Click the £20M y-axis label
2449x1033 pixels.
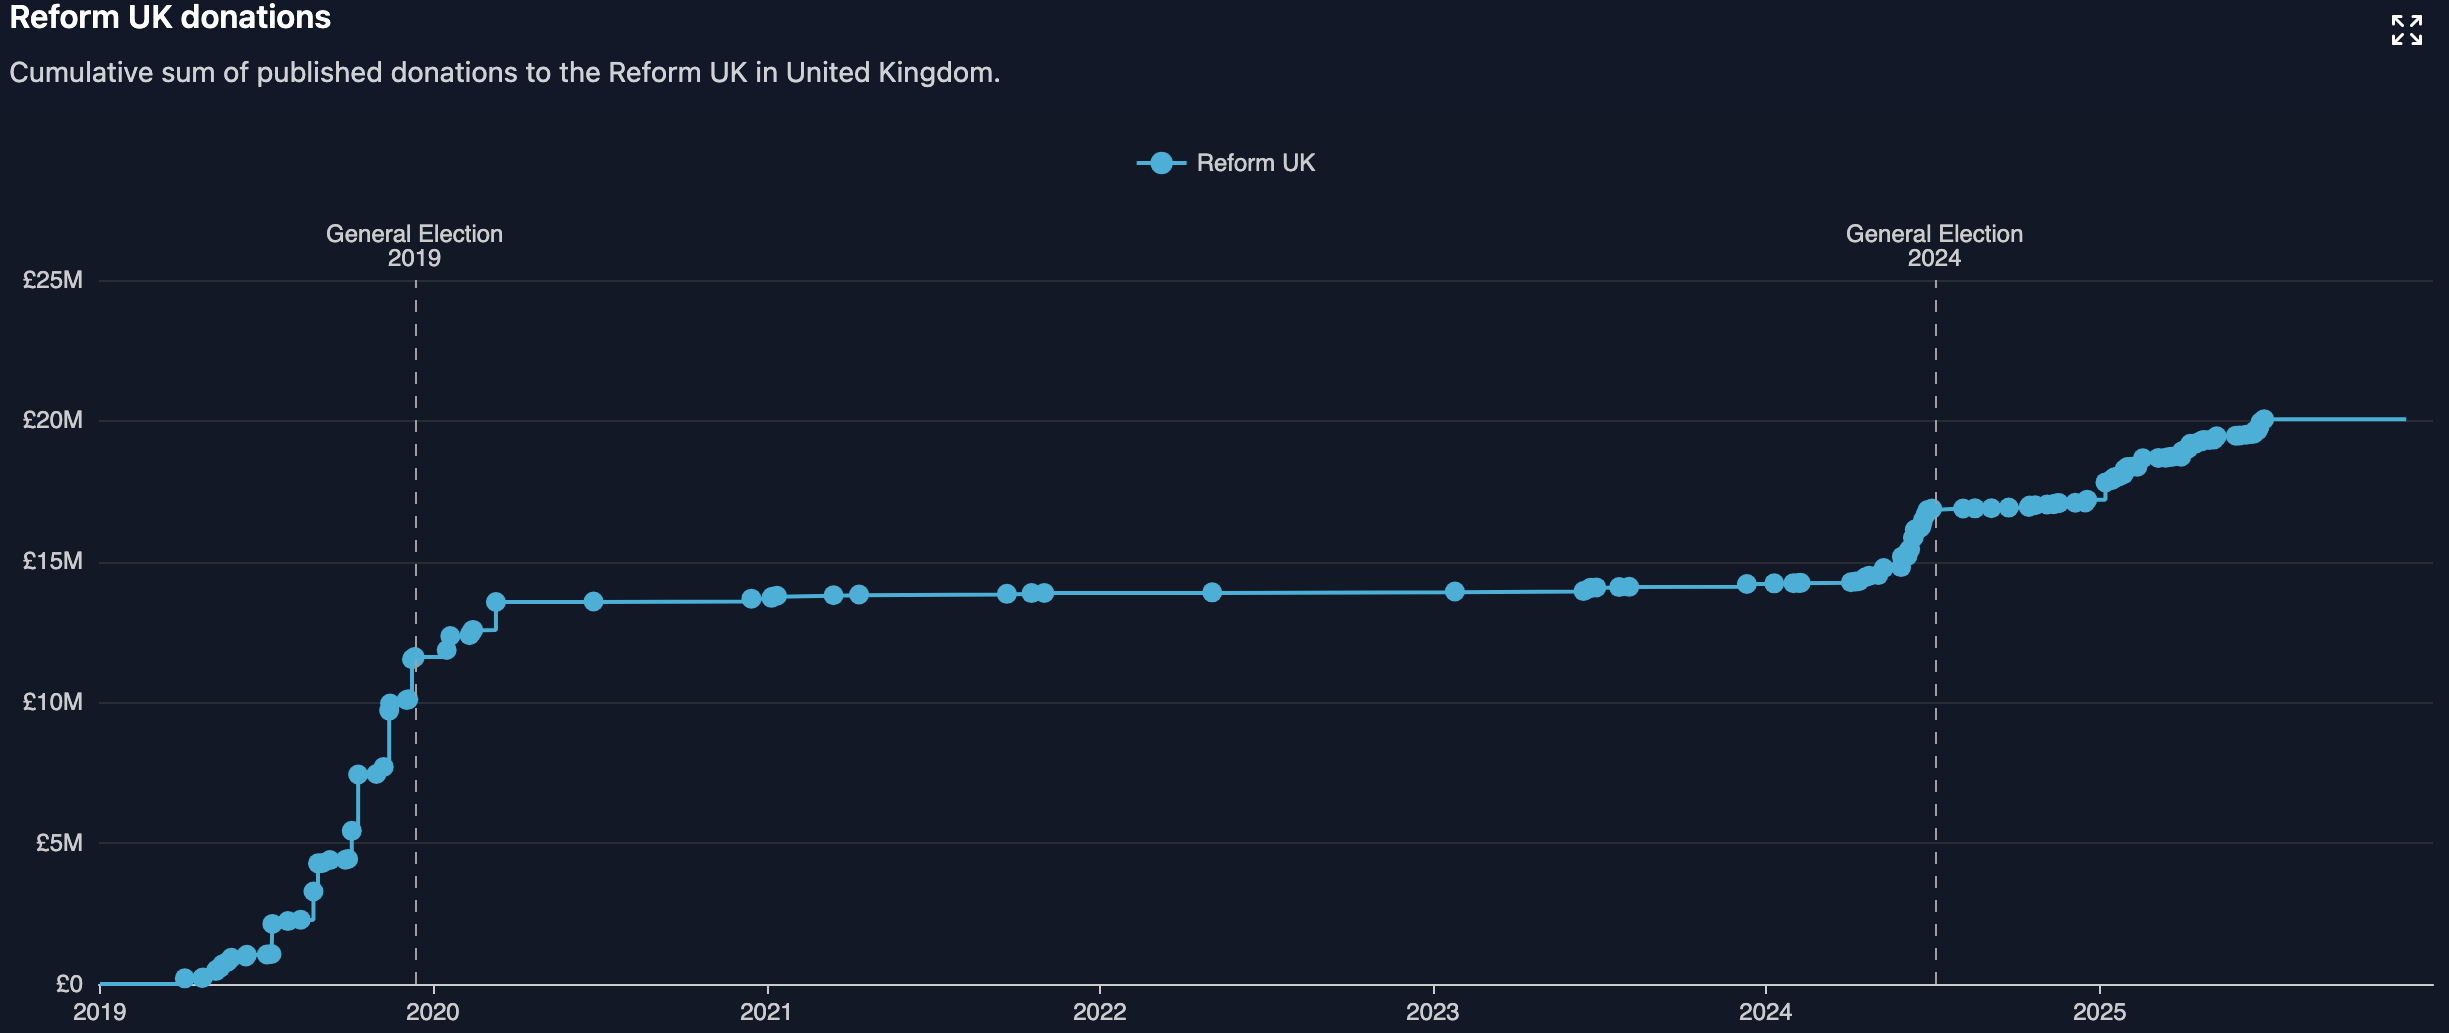click(53, 420)
